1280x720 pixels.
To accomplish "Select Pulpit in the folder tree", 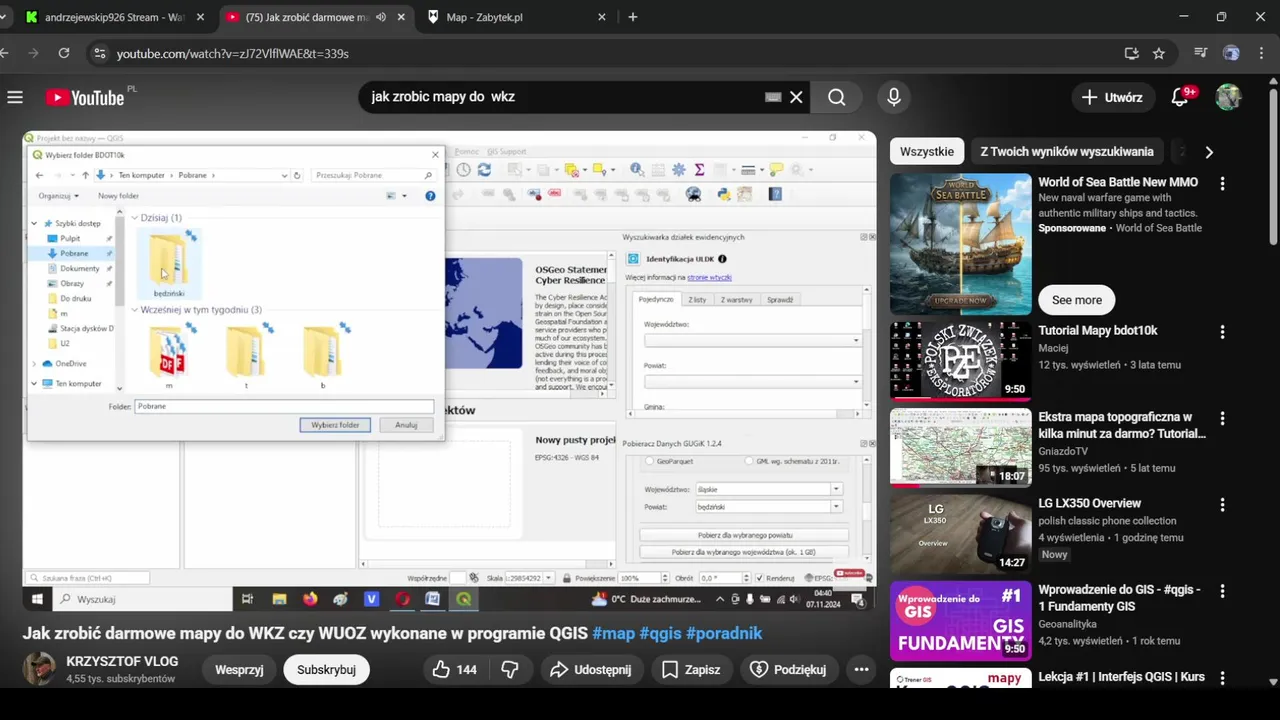I will click(x=70, y=238).
